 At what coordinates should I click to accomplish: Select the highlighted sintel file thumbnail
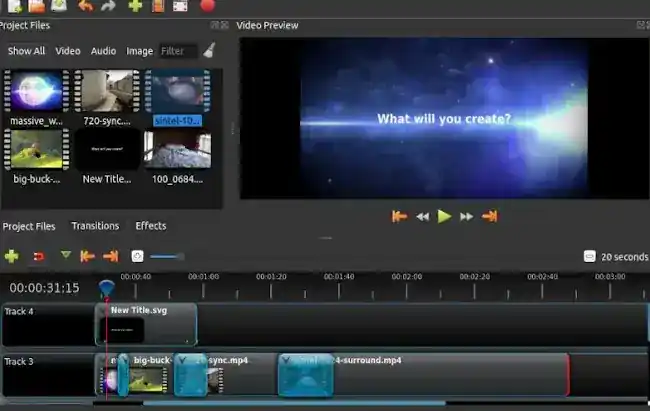click(x=177, y=91)
